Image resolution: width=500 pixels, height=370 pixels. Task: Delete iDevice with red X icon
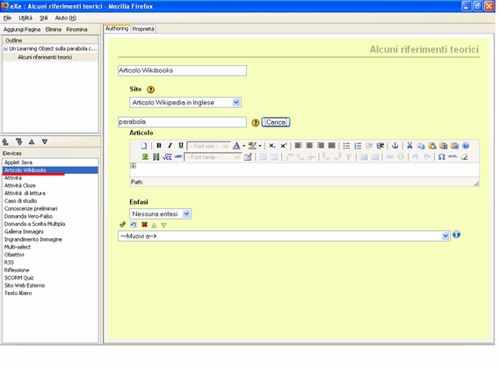[144, 225]
